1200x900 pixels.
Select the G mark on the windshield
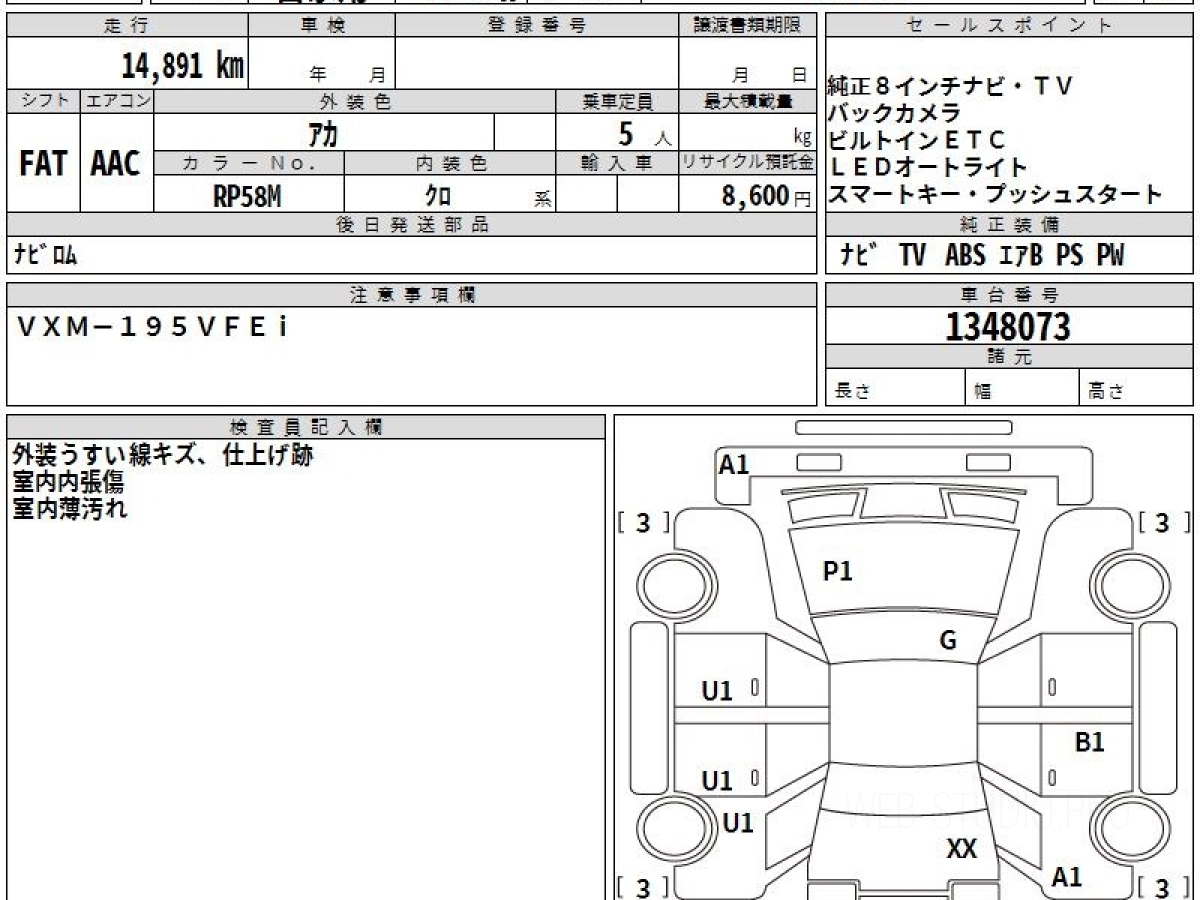(x=948, y=641)
